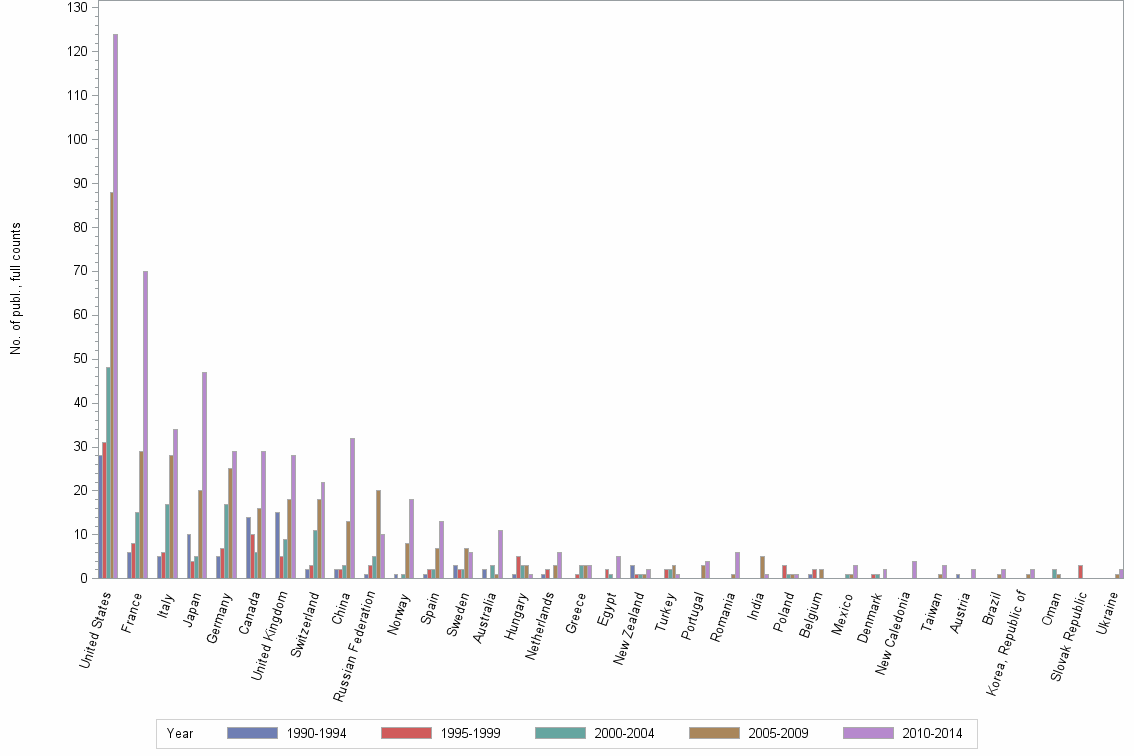Select the teal 2000-2004 legend swatch
The height and width of the screenshot is (756, 1134).
(557, 733)
